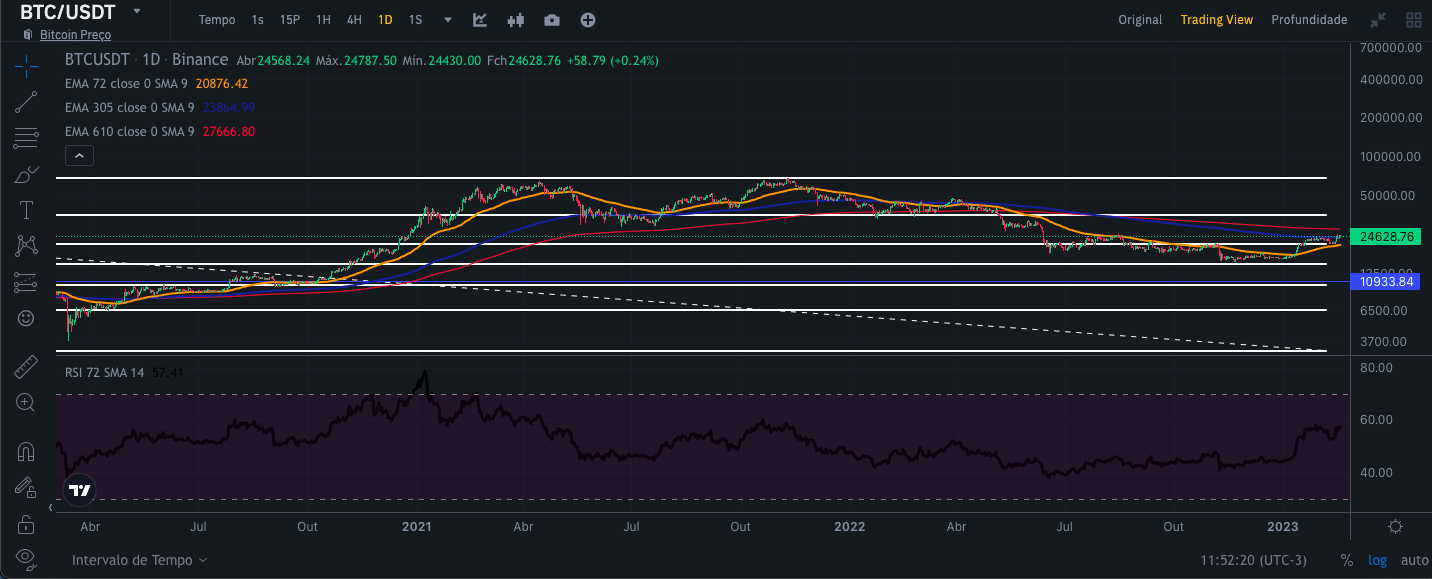Open the emoji icons tool

(26, 318)
